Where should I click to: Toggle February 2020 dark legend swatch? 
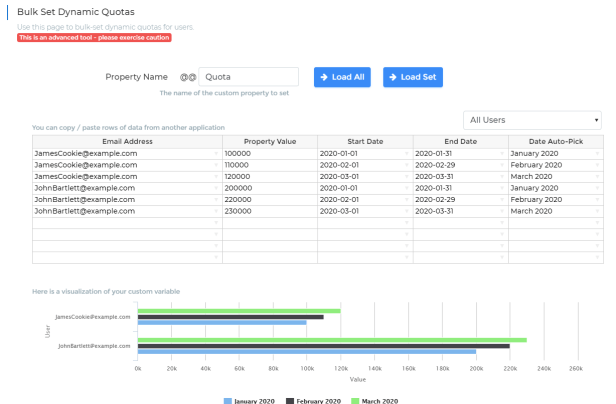[x=290, y=400]
